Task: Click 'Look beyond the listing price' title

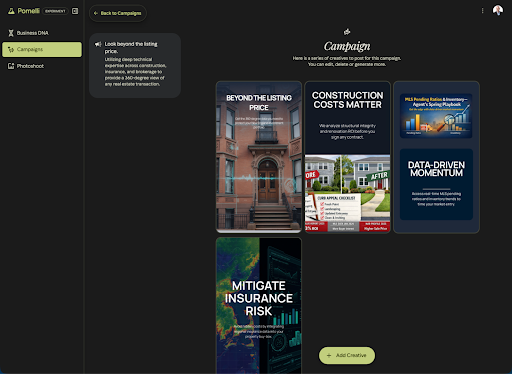Action: [x=131, y=47]
